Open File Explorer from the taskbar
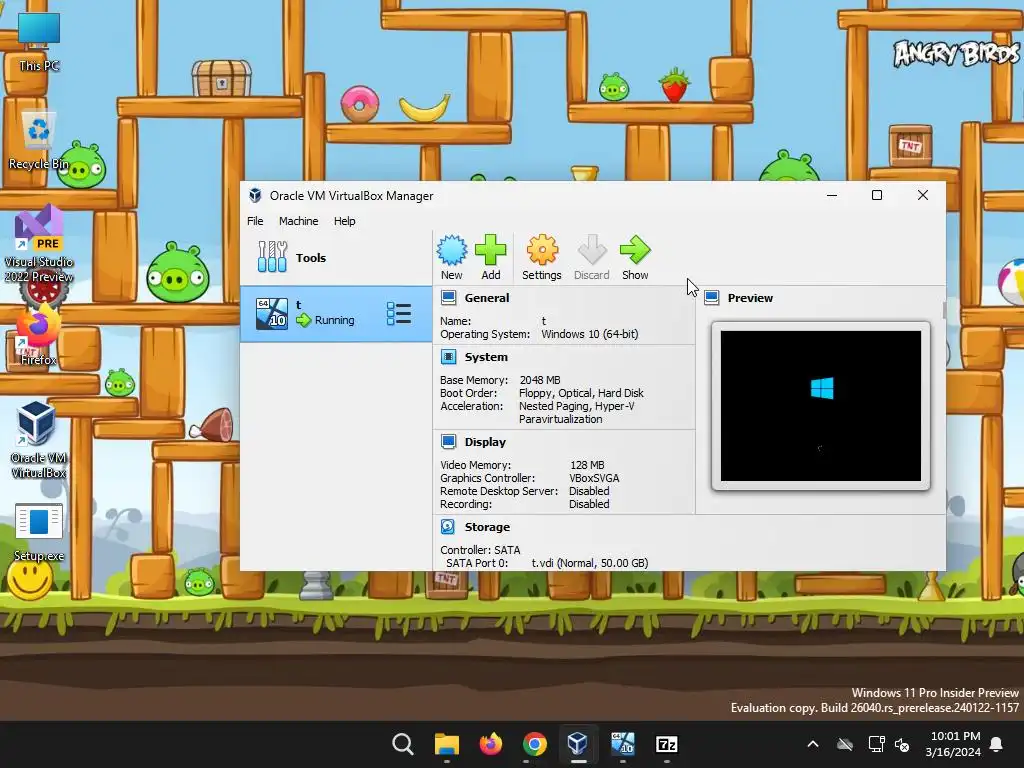 pyautogui.click(x=447, y=744)
